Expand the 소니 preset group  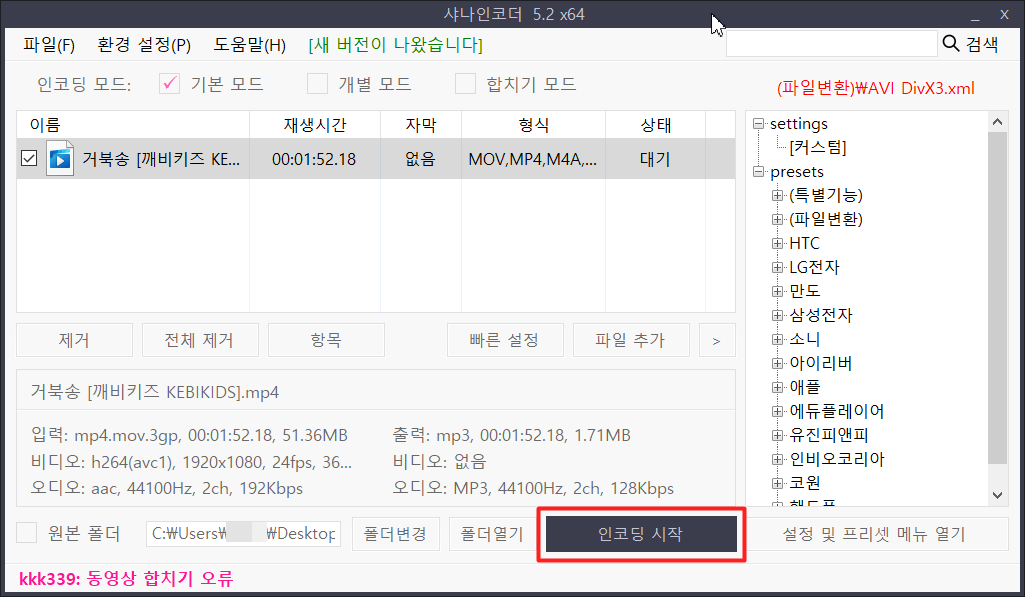[777, 339]
